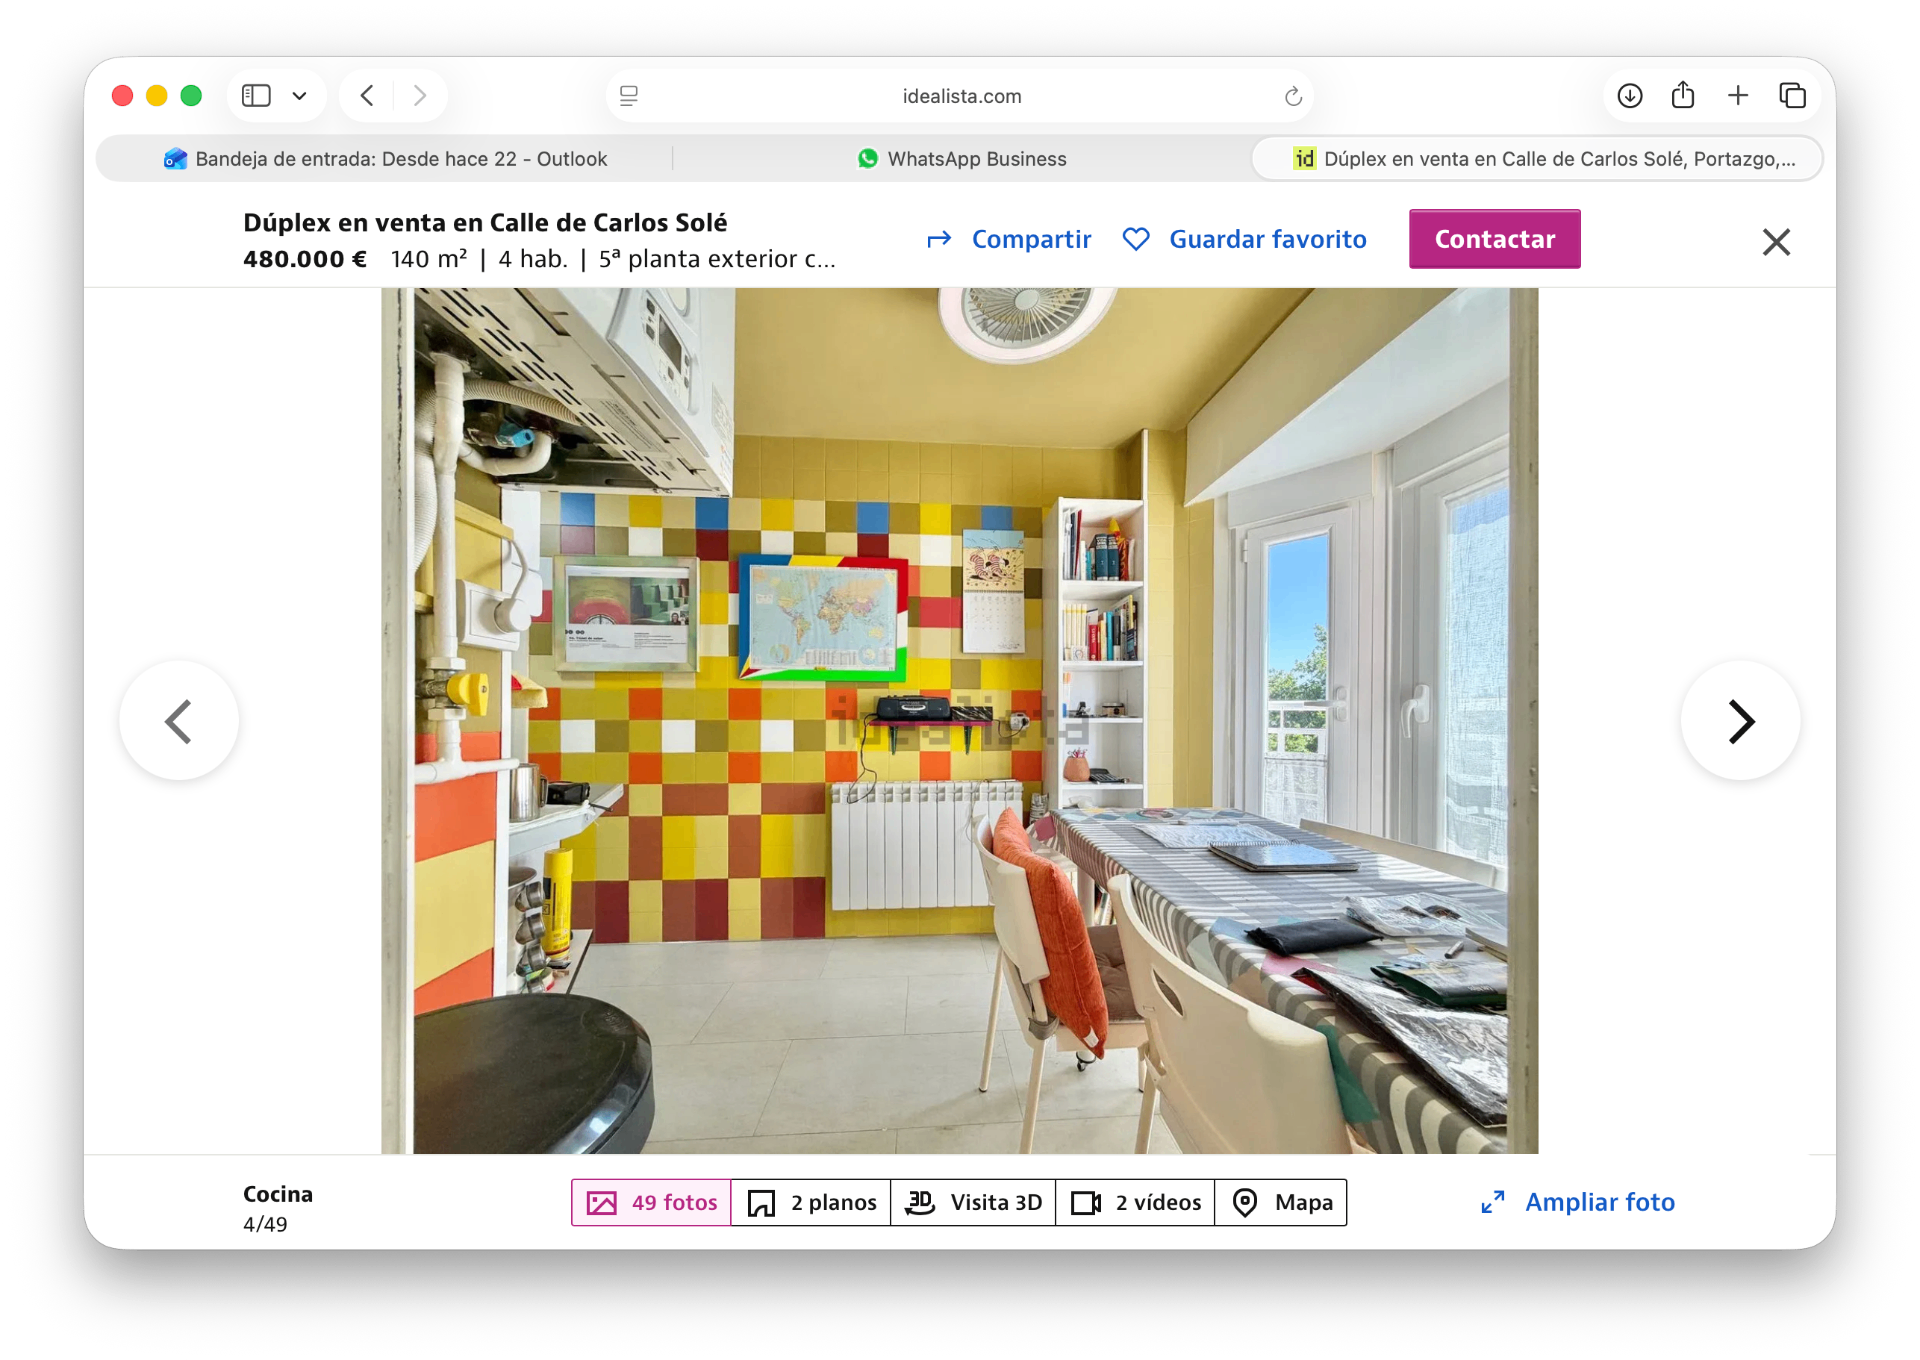Show tab overview icon

click(1792, 96)
